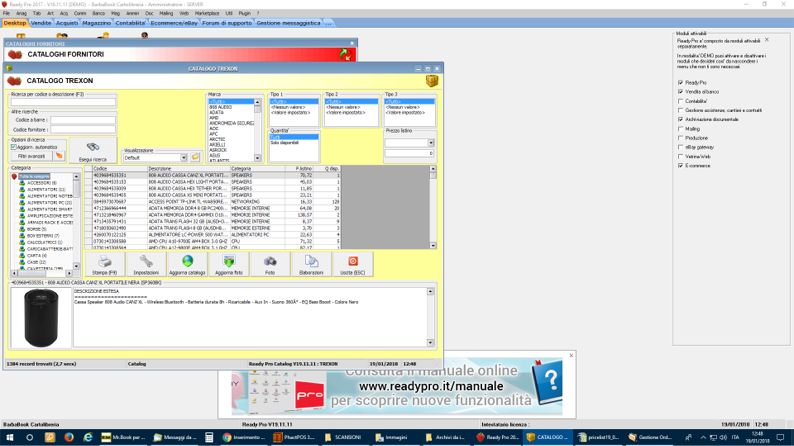The width and height of the screenshot is (794, 446).
Task: Click Tutte le categorie root tree icon
Action: click(15, 176)
